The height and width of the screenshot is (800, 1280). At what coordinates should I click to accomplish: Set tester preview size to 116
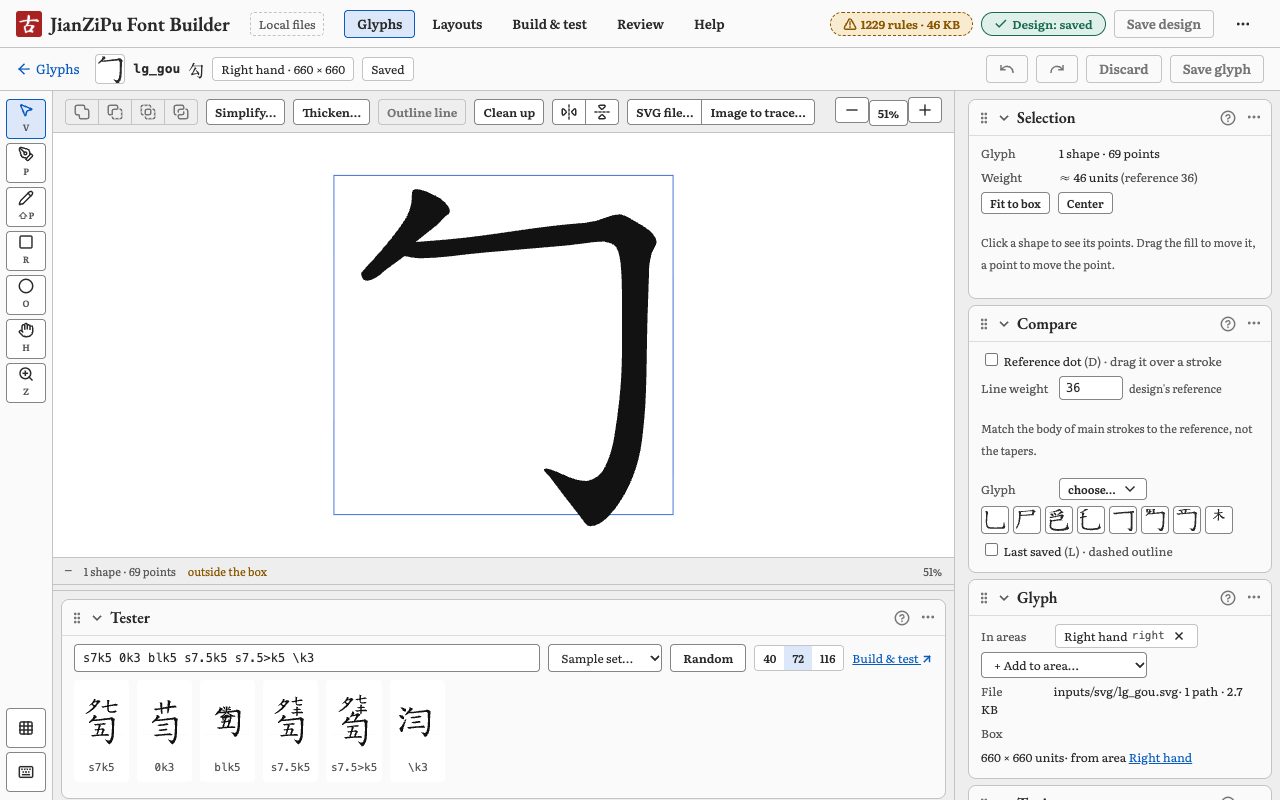[x=827, y=659]
